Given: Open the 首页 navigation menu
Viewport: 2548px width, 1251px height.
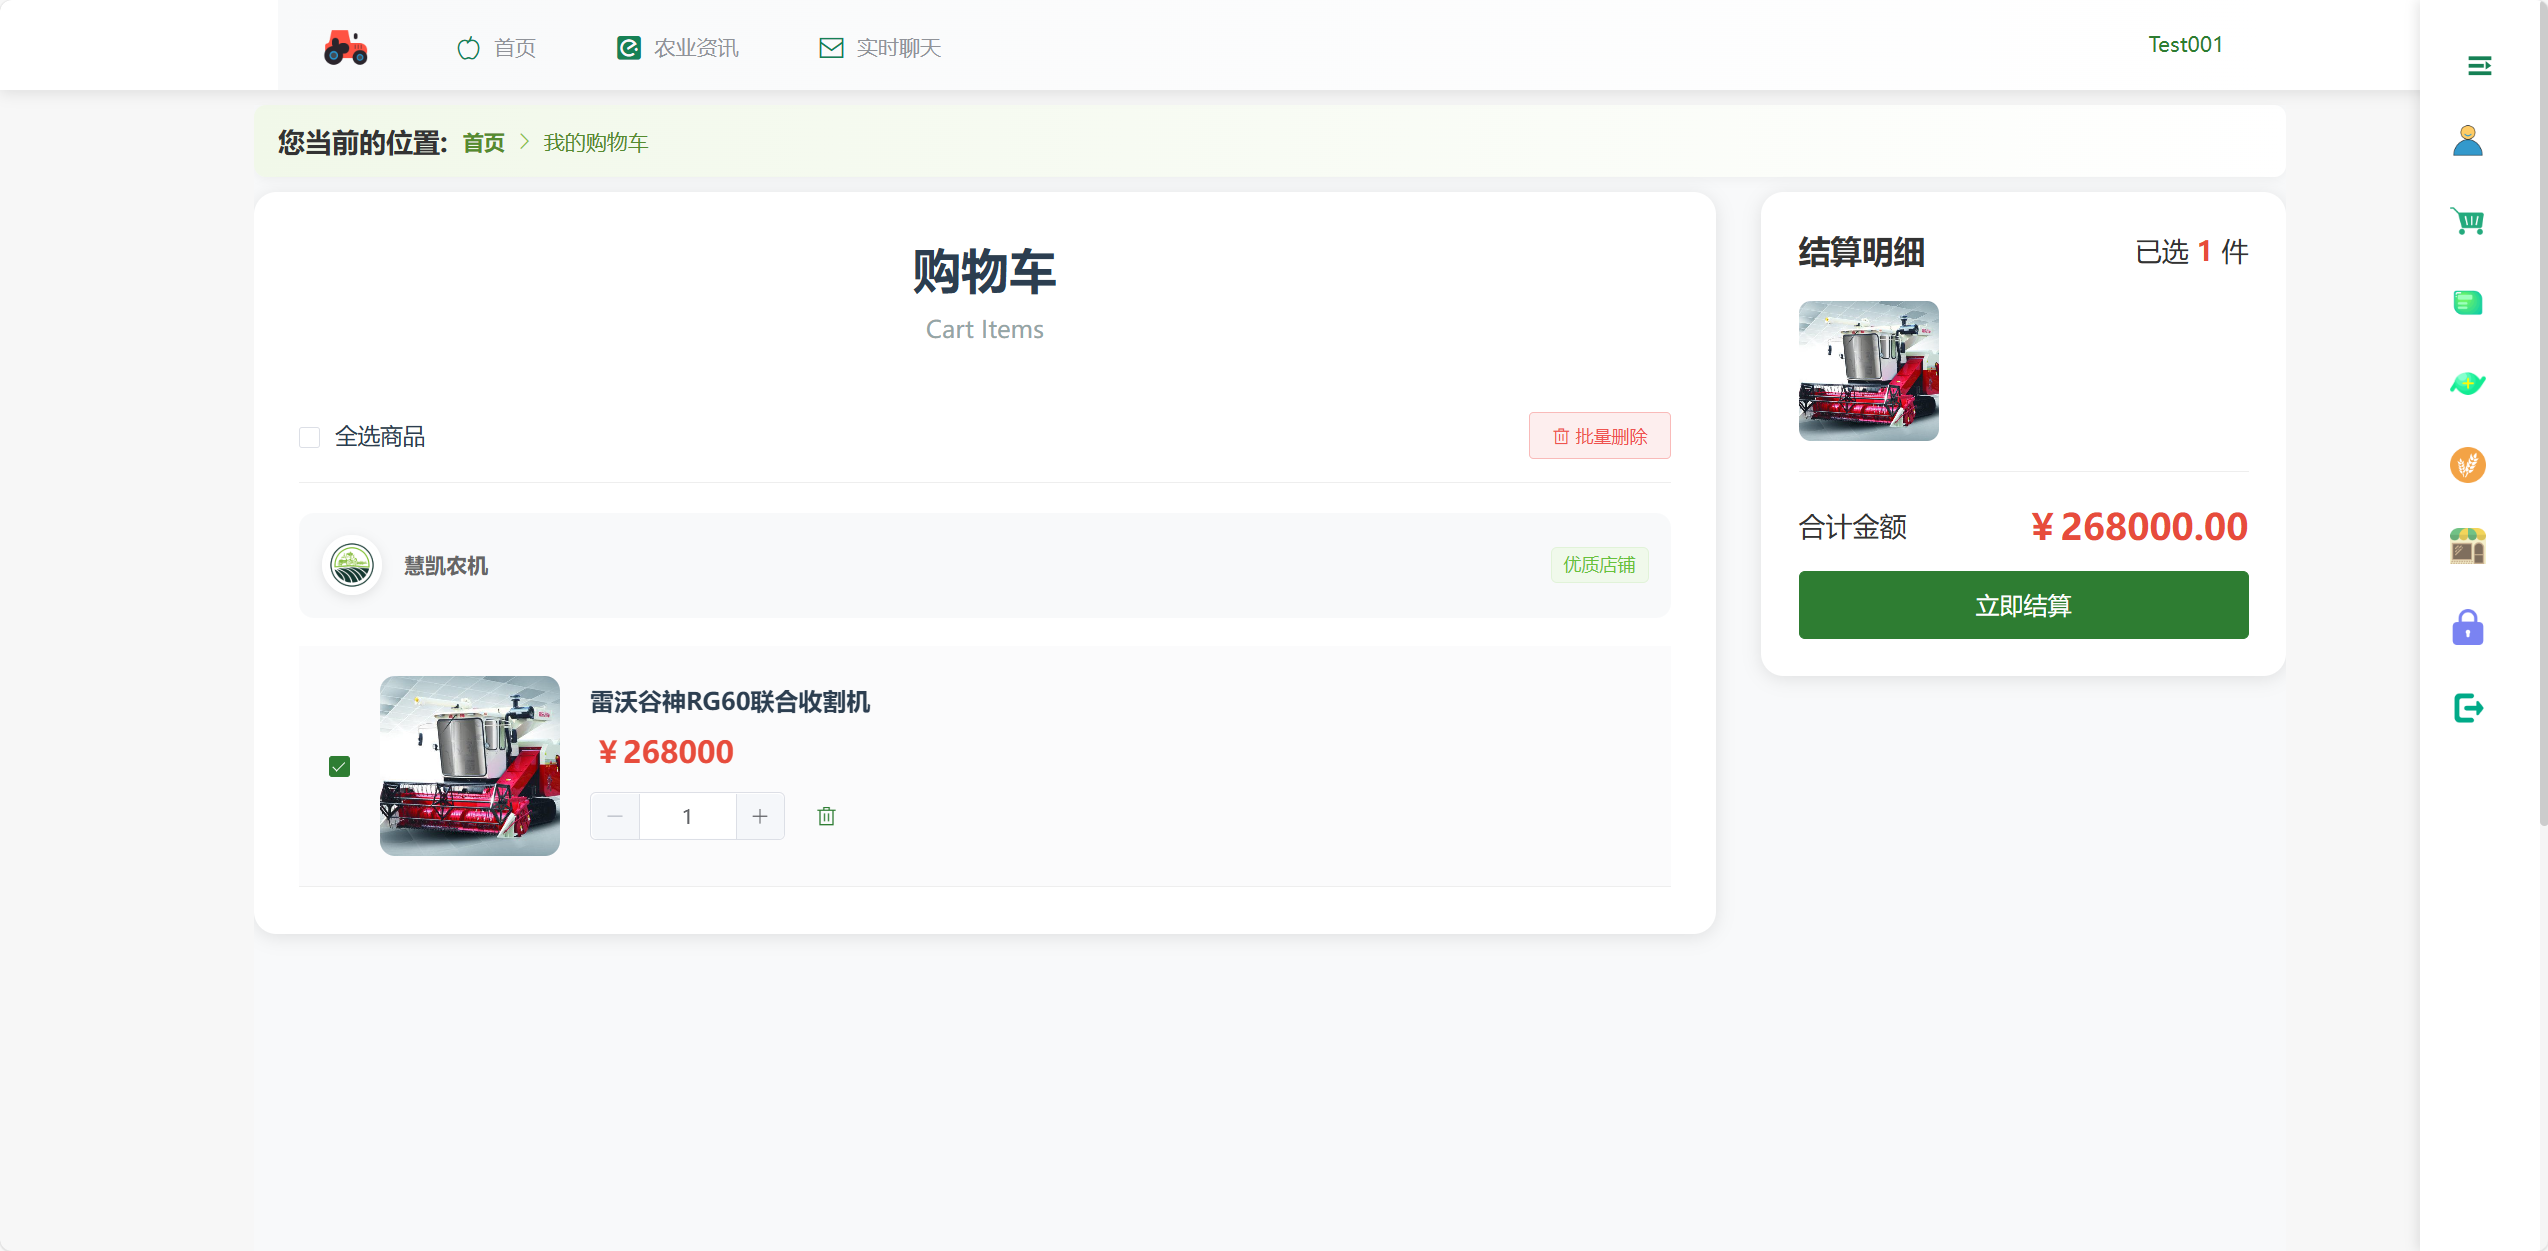Looking at the screenshot, I should click(496, 48).
